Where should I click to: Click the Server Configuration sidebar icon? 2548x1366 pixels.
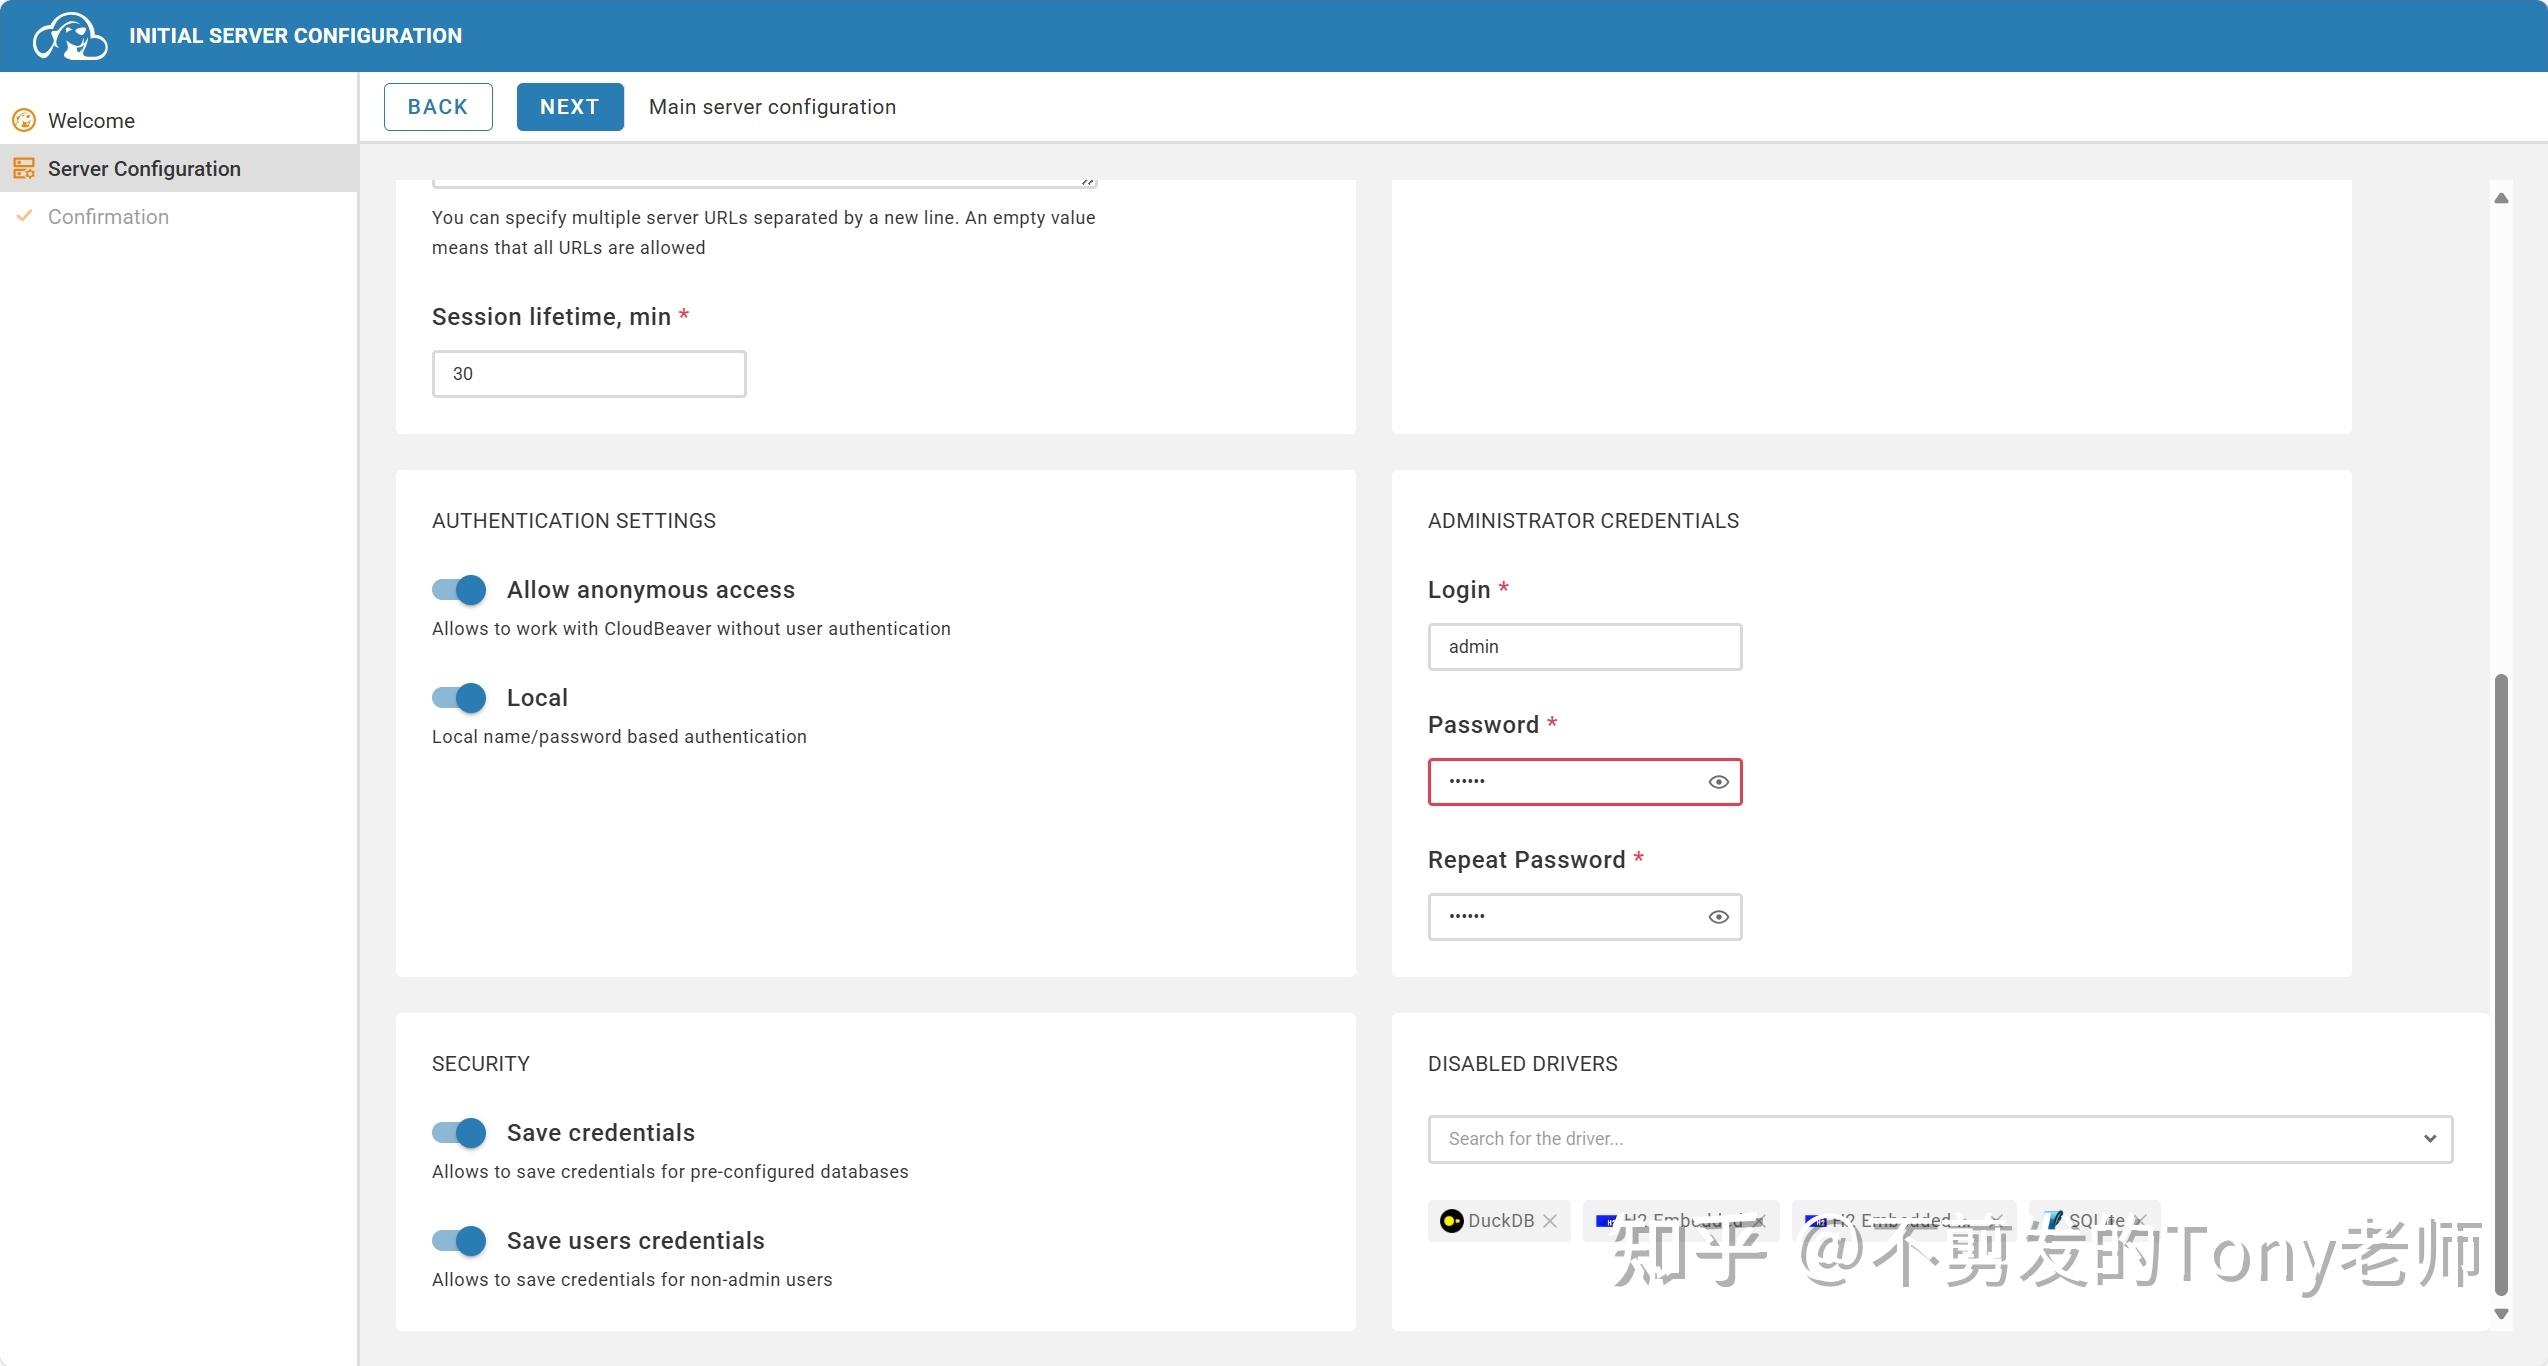pyautogui.click(x=24, y=169)
